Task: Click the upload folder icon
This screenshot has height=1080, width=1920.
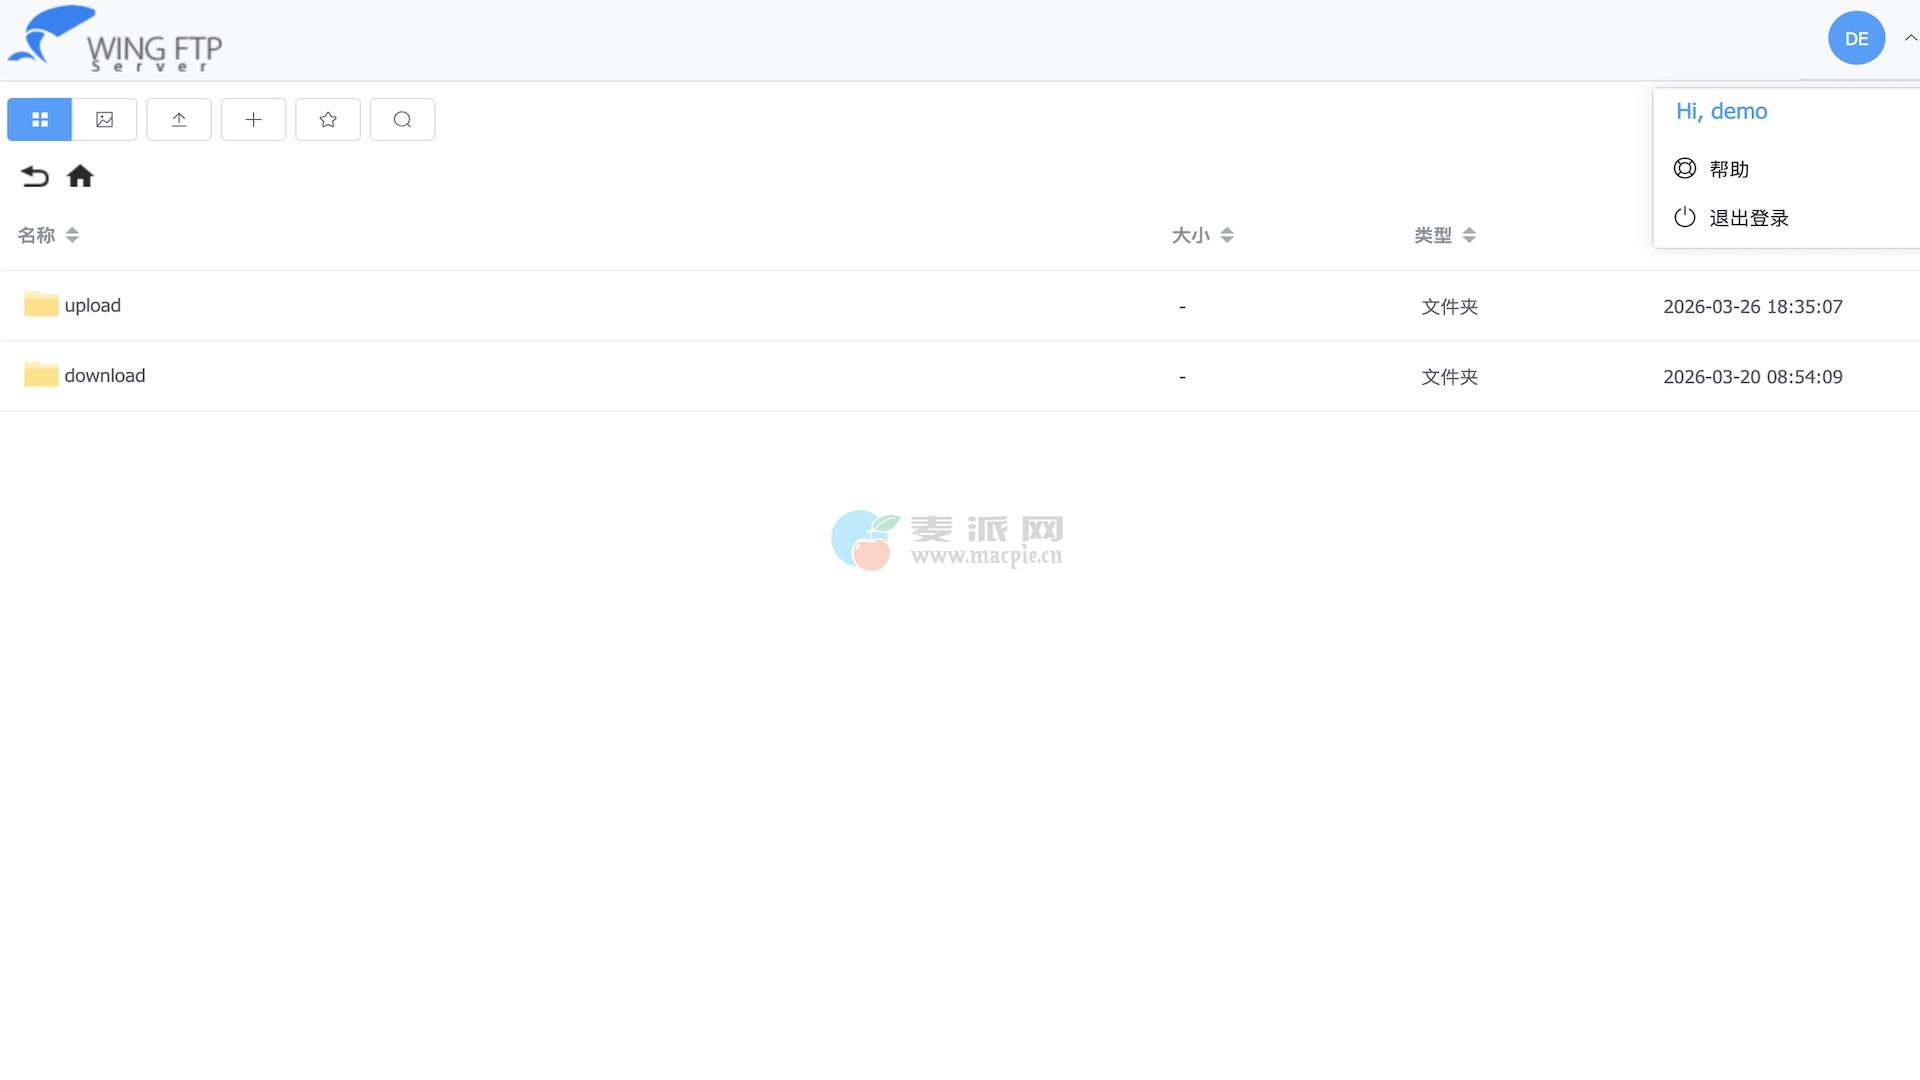Action: (x=41, y=304)
